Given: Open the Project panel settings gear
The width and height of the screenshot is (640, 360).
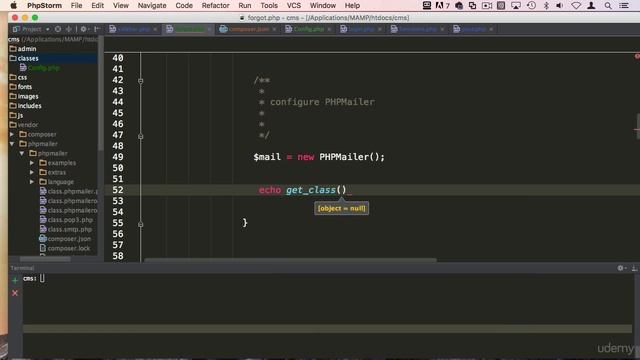Looking at the screenshot, I should click(84, 29).
